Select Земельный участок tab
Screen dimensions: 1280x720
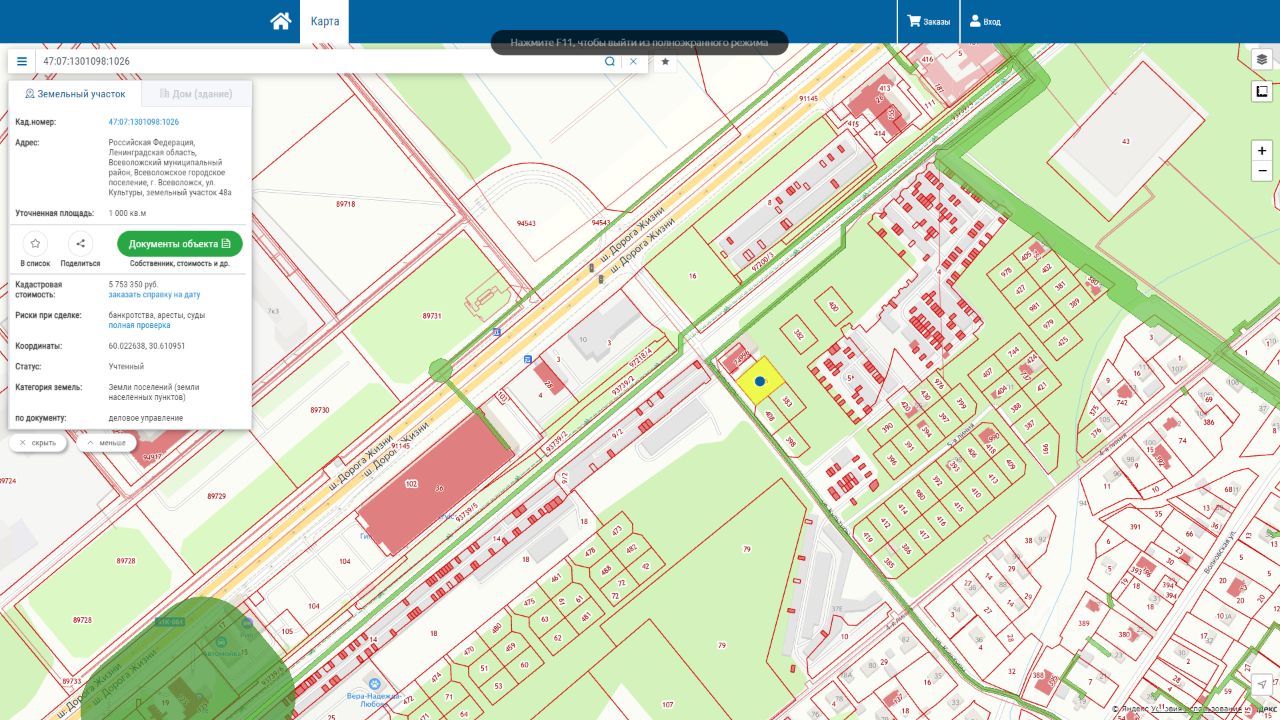(75, 94)
